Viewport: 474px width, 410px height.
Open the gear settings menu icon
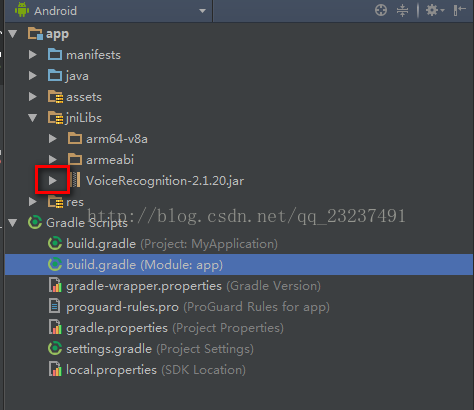point(435,10)
